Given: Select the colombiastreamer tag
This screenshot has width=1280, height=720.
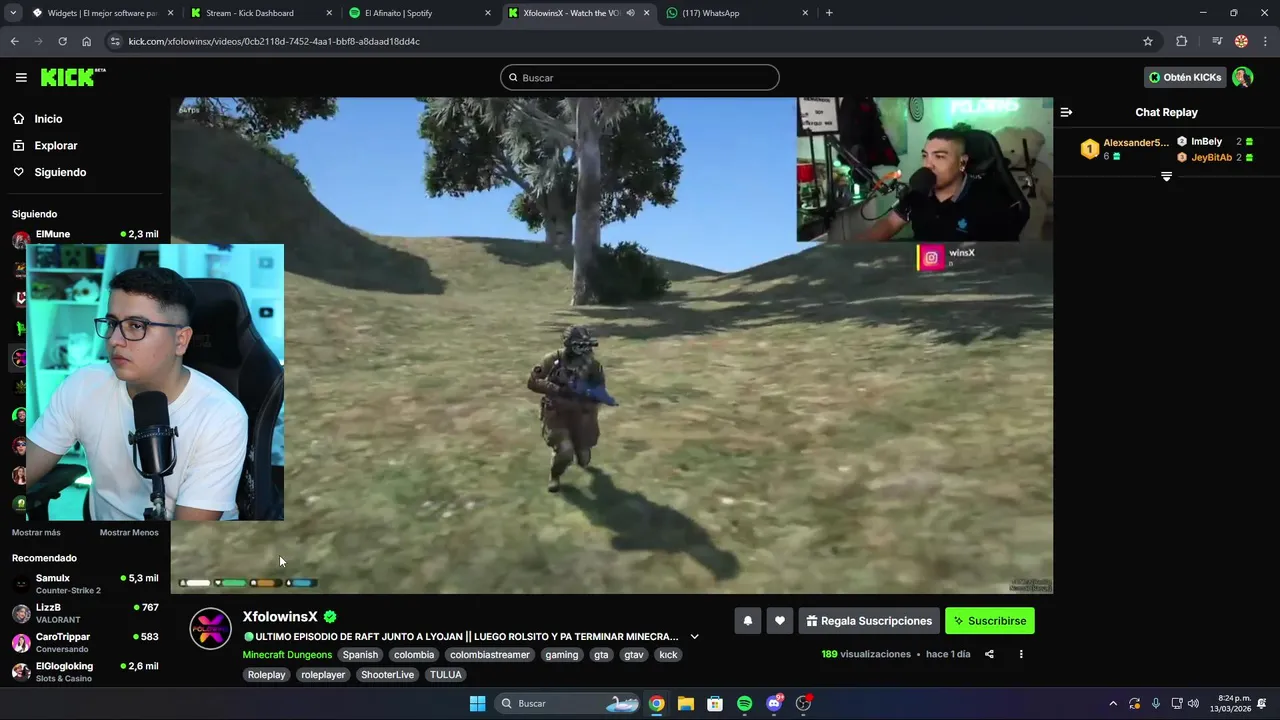Looking at the screenshot, I should 490,655.
